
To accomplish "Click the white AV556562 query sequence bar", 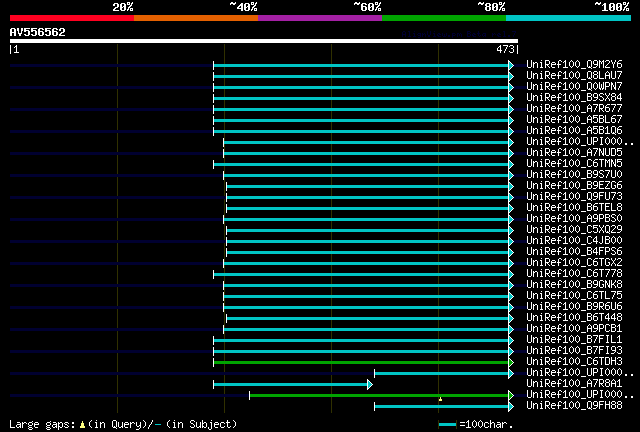I will (264, 41).
